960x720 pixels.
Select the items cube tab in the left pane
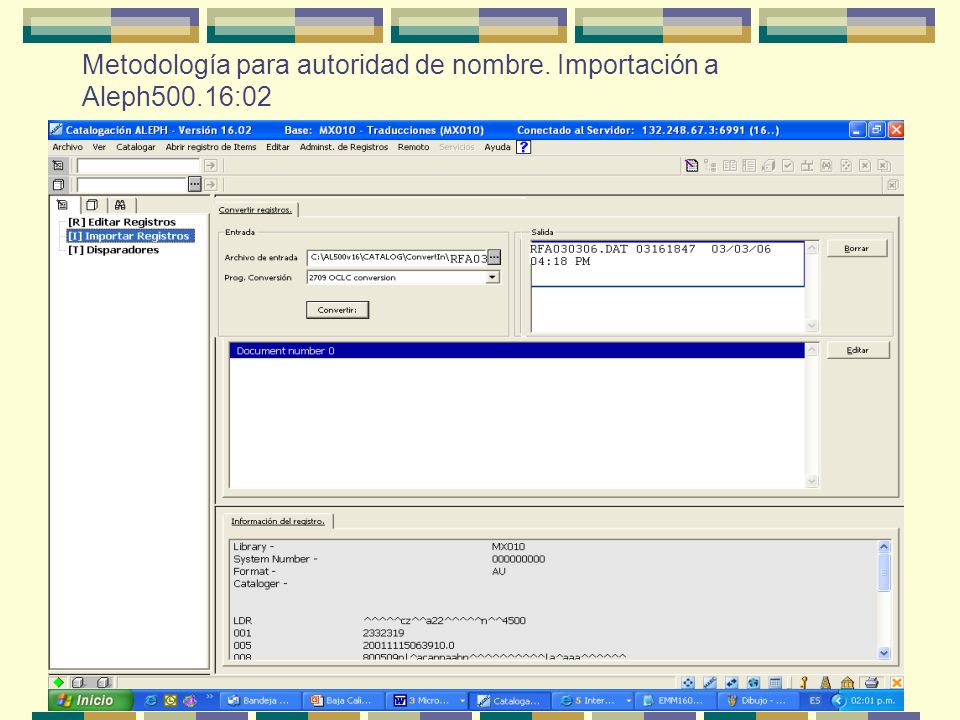click(x=92, y=205)
